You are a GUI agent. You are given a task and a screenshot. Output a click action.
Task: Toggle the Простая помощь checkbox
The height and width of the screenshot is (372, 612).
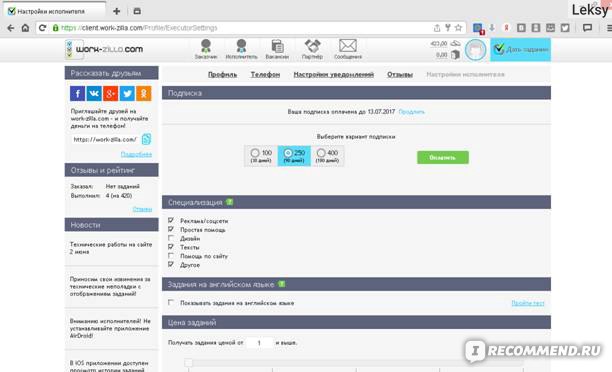(x=171, y=229)
